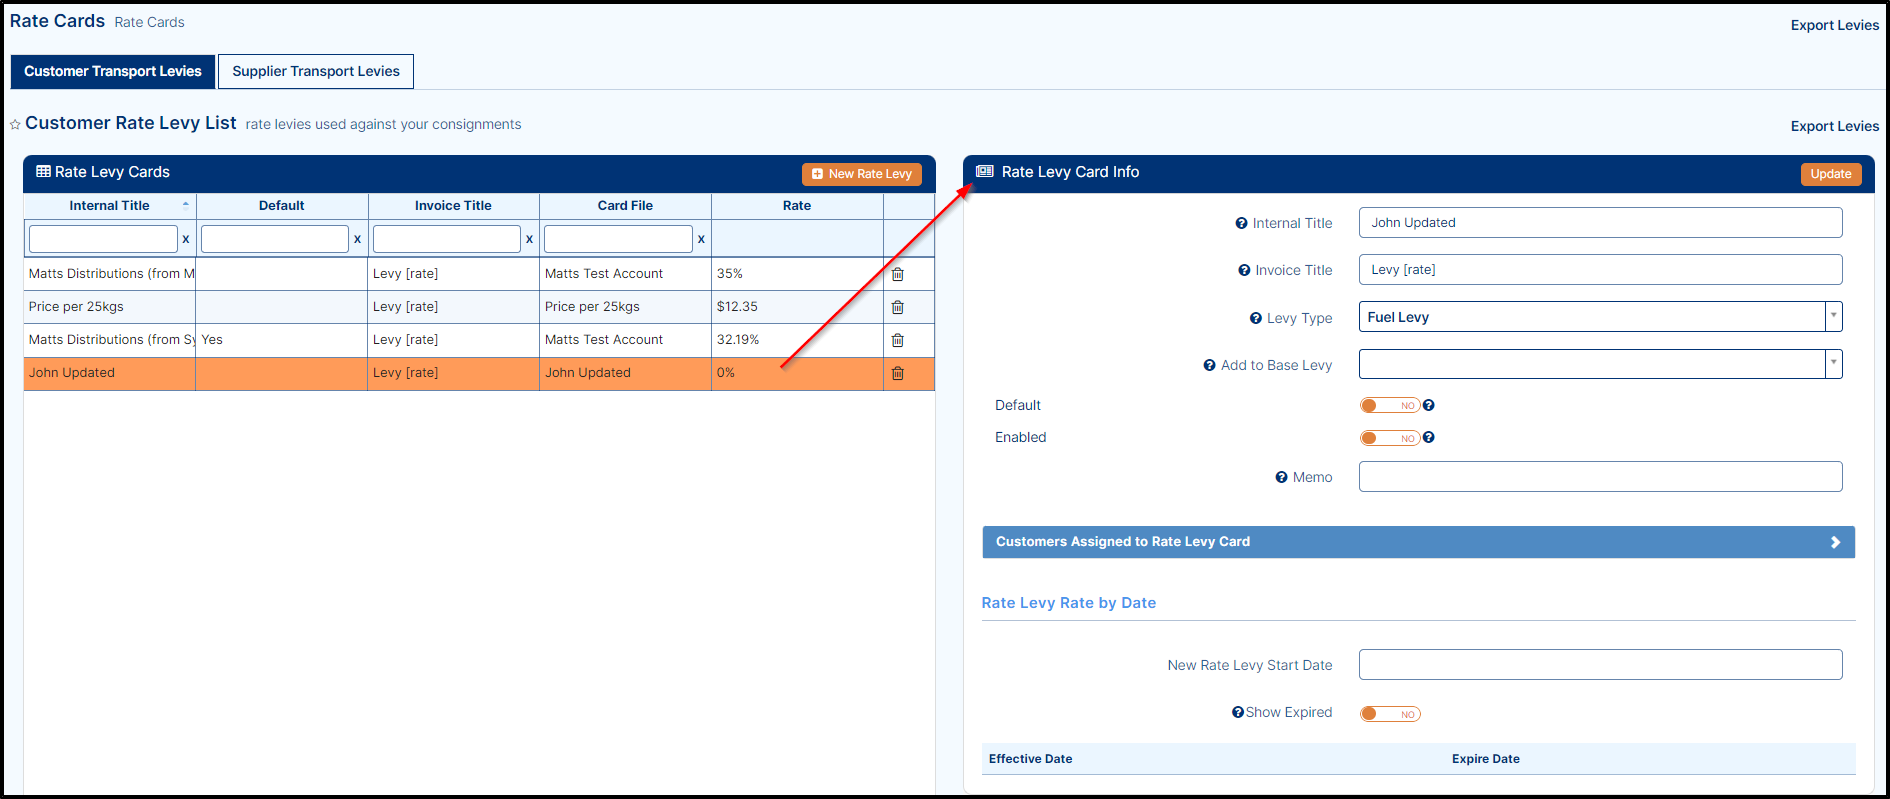This screenshot has width=1890, height=799.
Task: Click trash icon for John Updated row
Action: pyautogui.click(x=897, y=373)
